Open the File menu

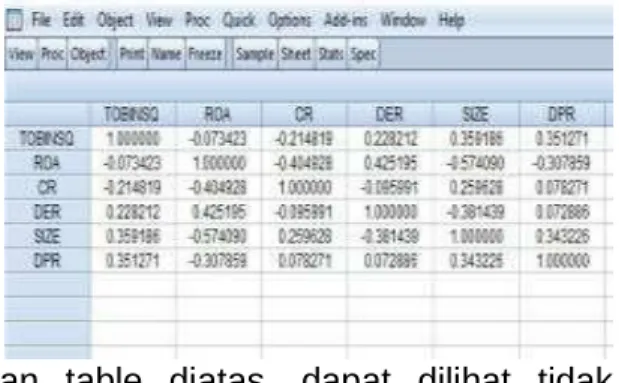coord(41,20)
